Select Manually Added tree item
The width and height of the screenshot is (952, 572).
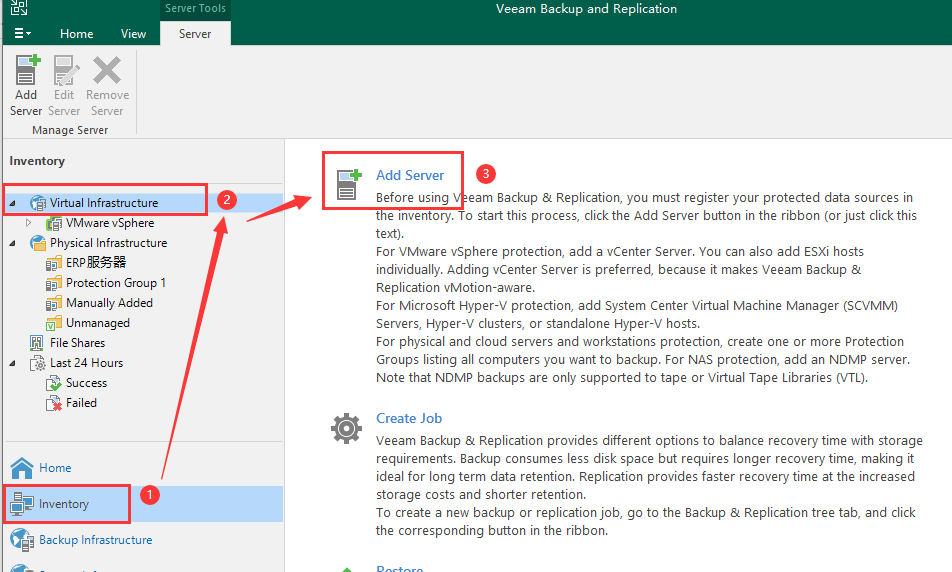[109, 303]
